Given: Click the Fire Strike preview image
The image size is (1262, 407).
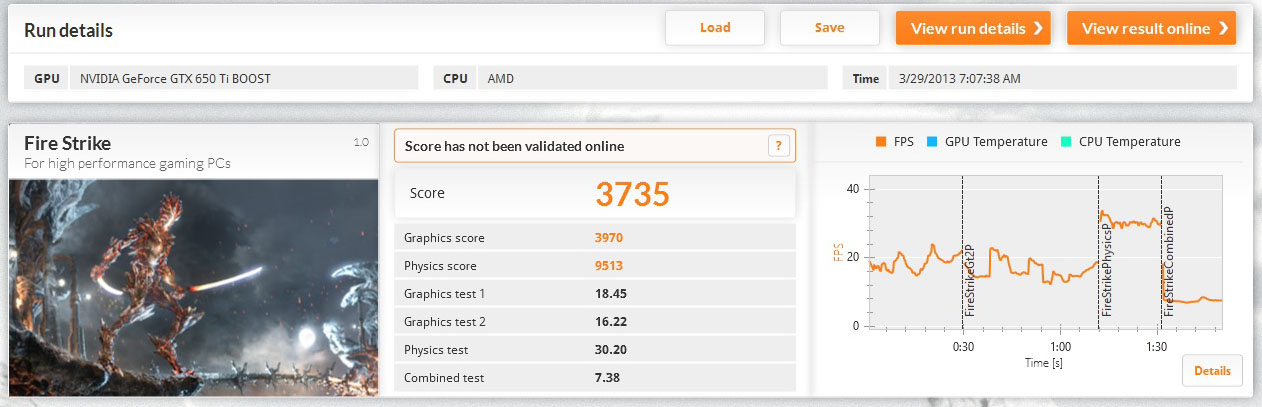Looking at the screenshot, I should tap(195, 287).
